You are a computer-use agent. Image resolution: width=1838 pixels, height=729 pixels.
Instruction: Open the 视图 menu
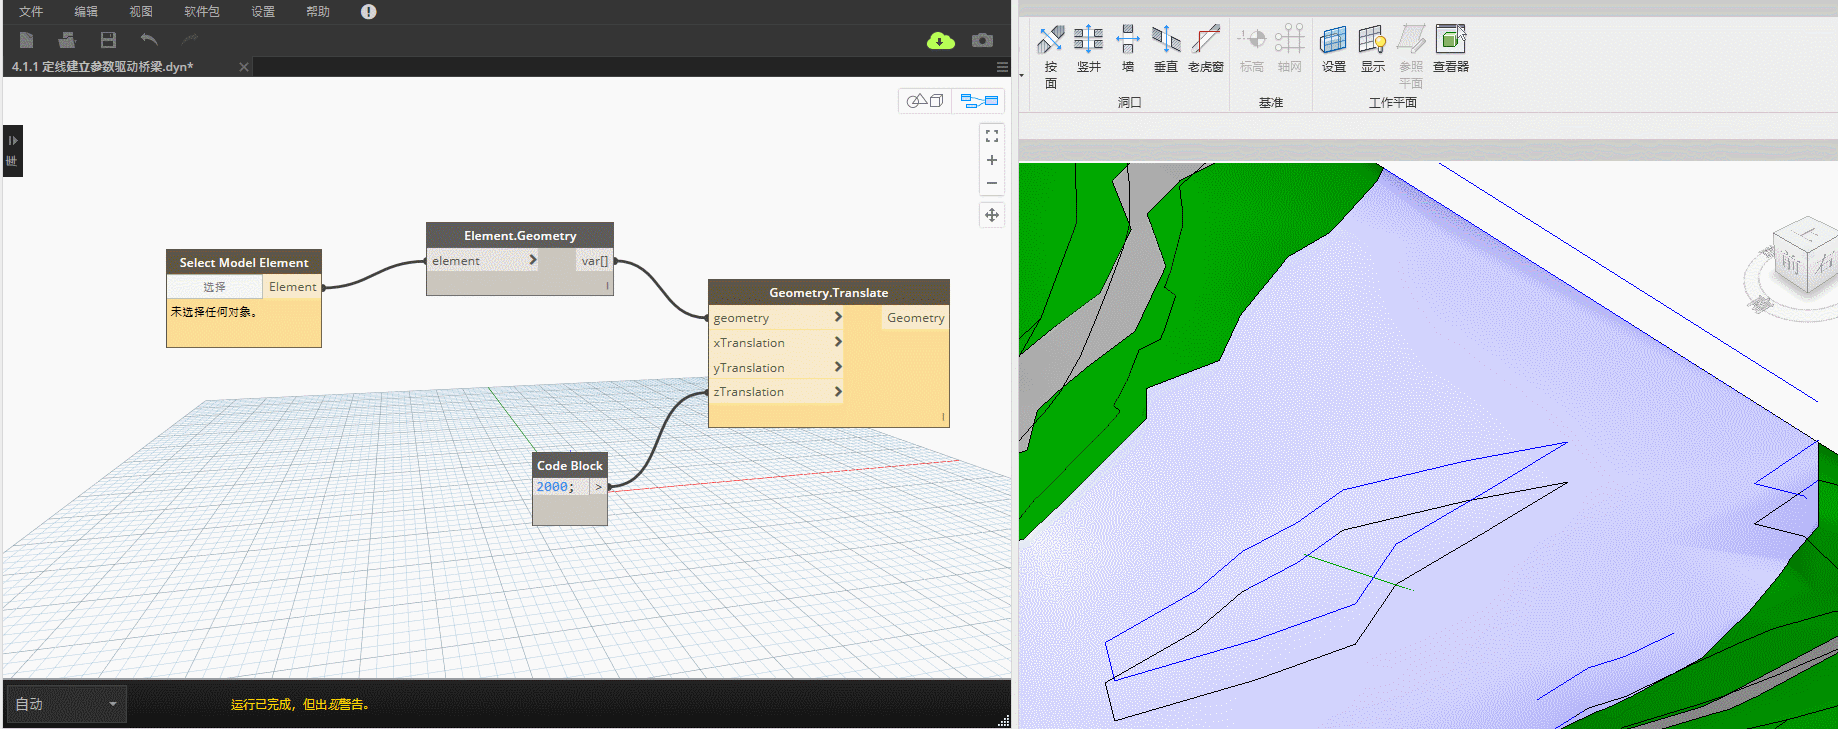click(x=141, y=12)
